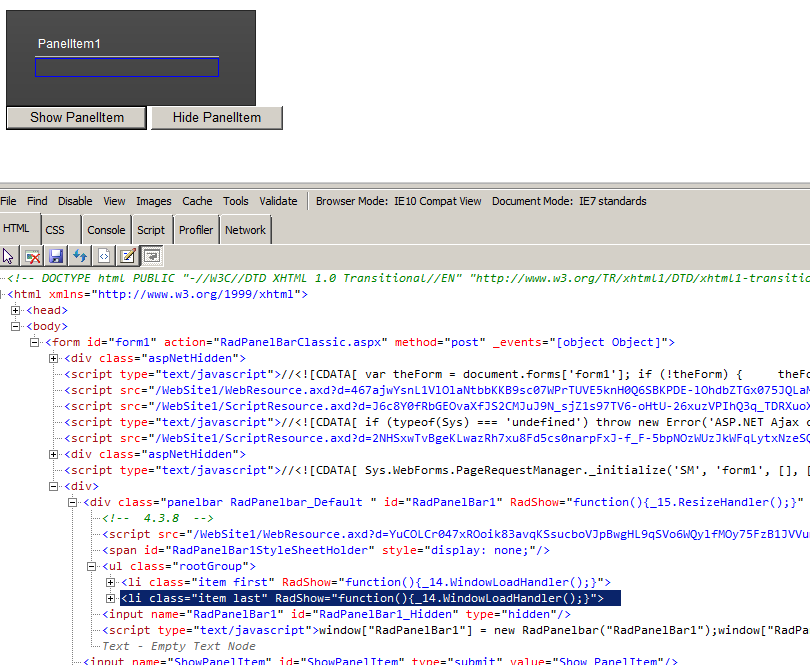Open the Tools menu
The image size is (810, 665).
[x=236, y=201]
